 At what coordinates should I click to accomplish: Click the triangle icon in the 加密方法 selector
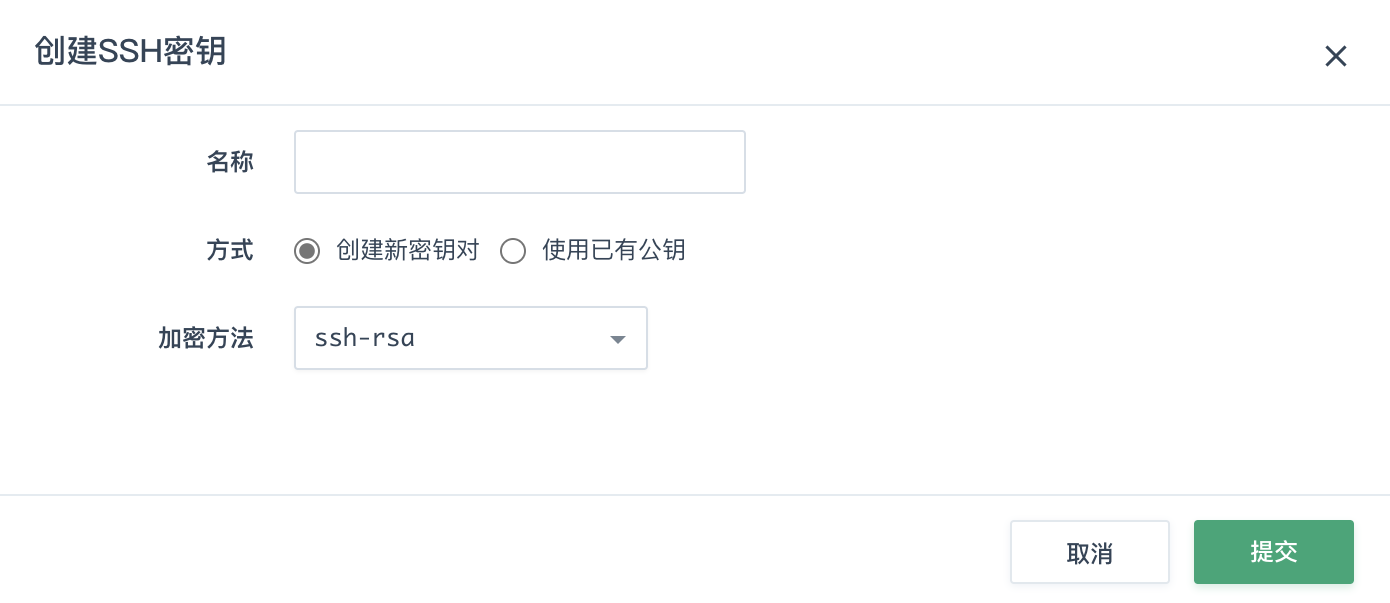(x=618, y=338)
